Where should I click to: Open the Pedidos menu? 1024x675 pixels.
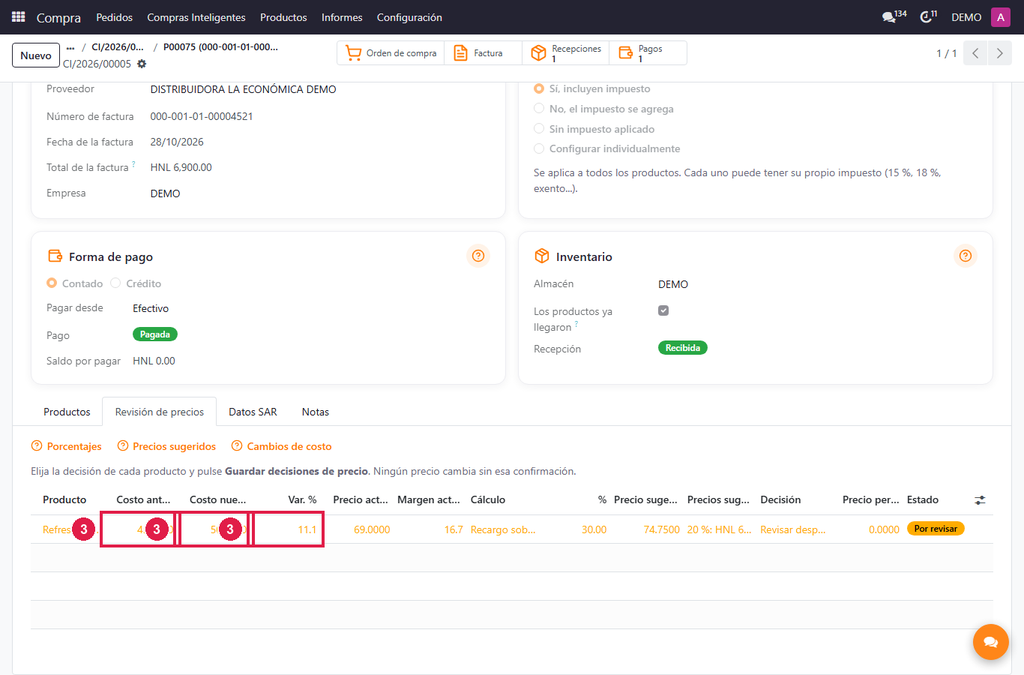[x=114, y=17]
